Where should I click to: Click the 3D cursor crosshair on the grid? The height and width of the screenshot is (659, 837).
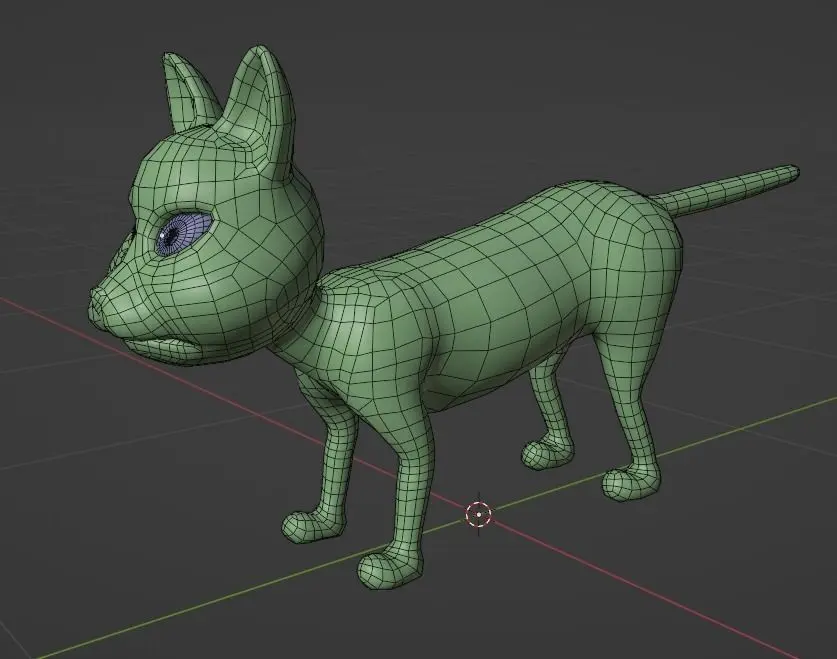point(479,514)
